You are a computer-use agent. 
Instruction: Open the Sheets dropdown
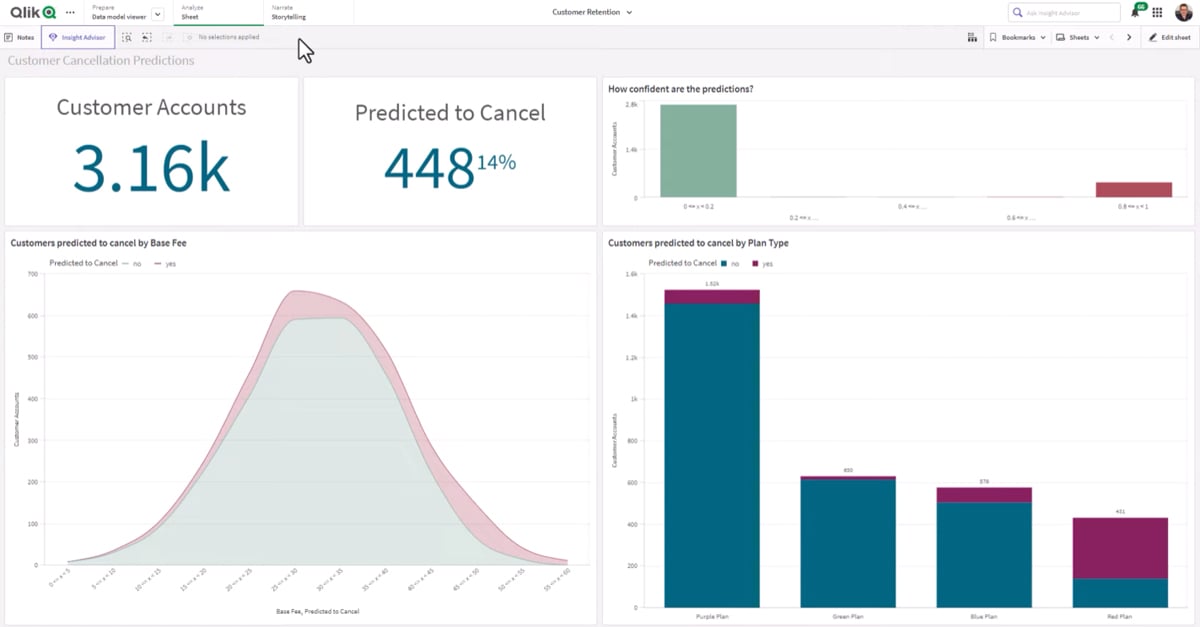click(x=1080, y=37)
